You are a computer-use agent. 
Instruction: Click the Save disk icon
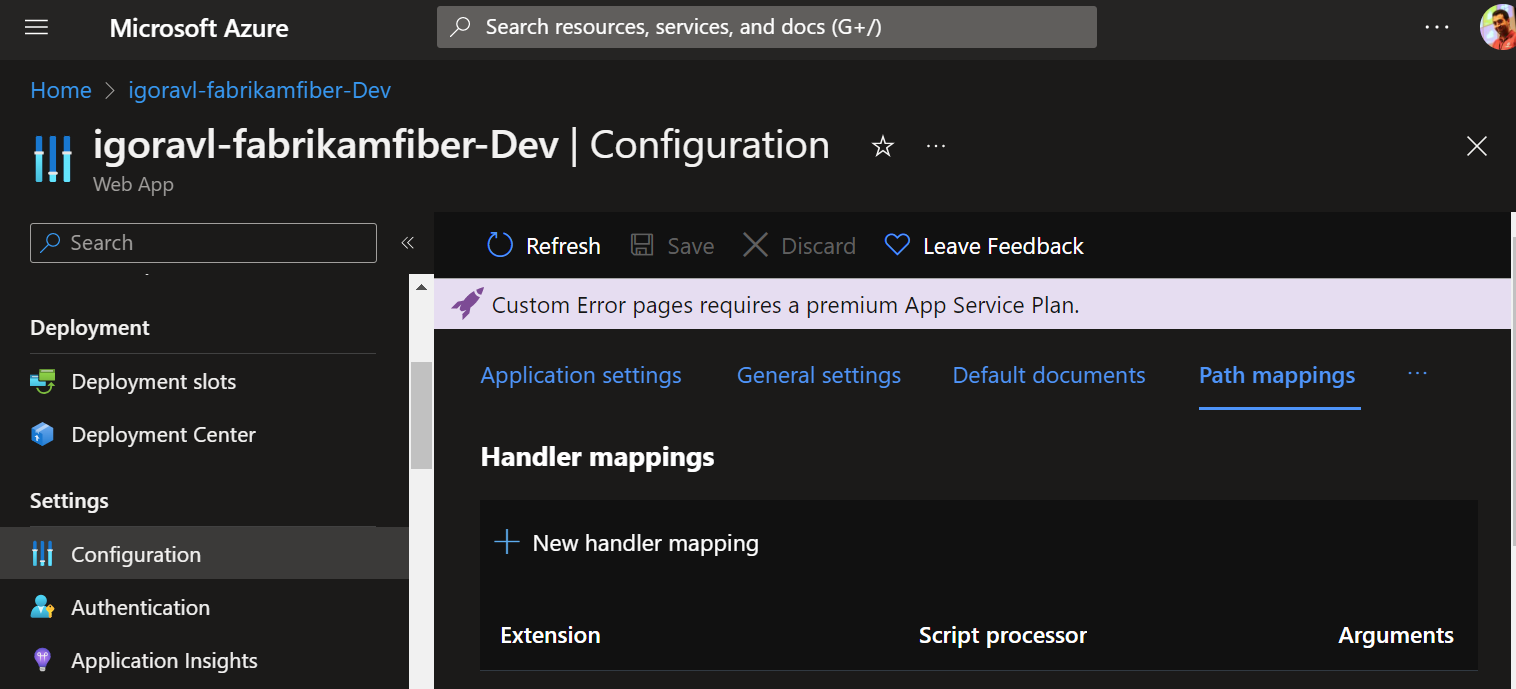coord(642,245)
